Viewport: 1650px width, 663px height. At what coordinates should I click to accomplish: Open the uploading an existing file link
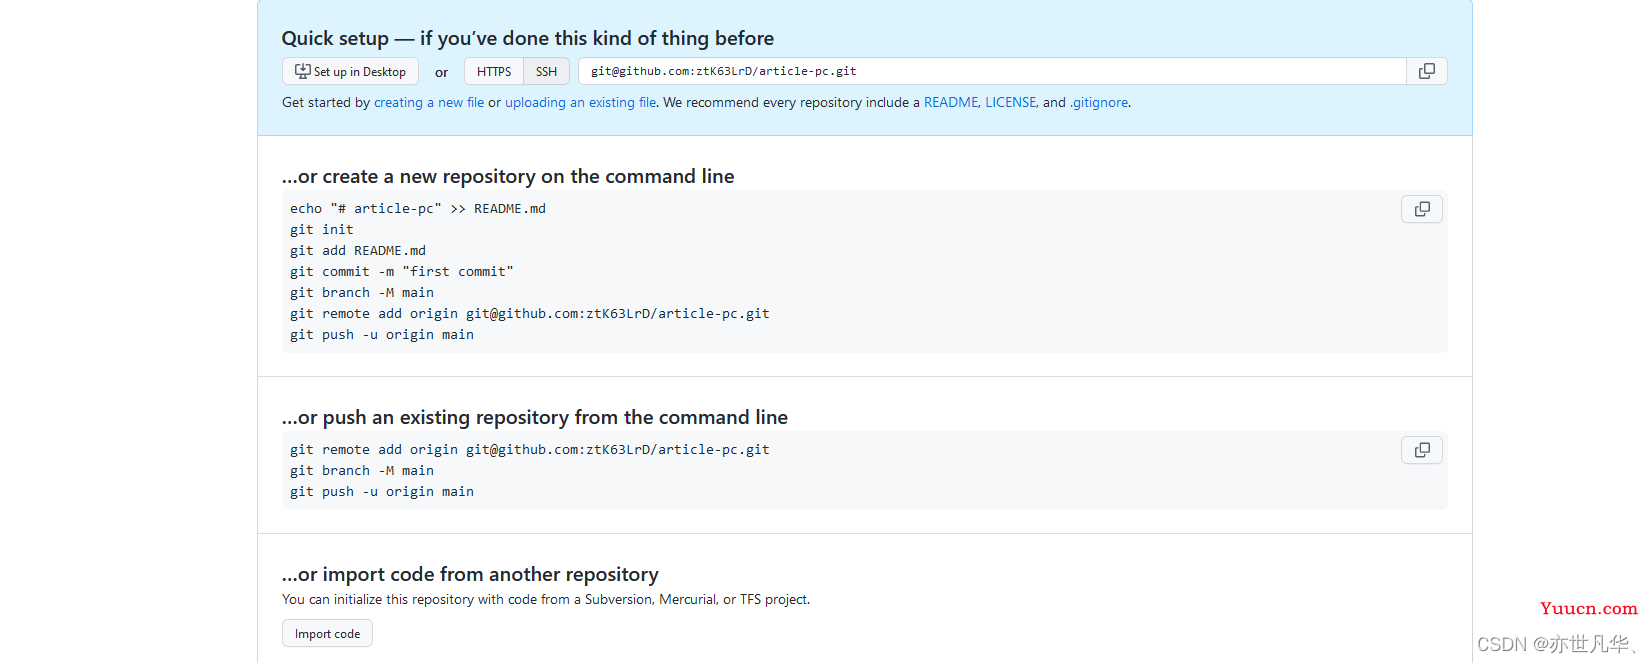[x=580, y=102]
